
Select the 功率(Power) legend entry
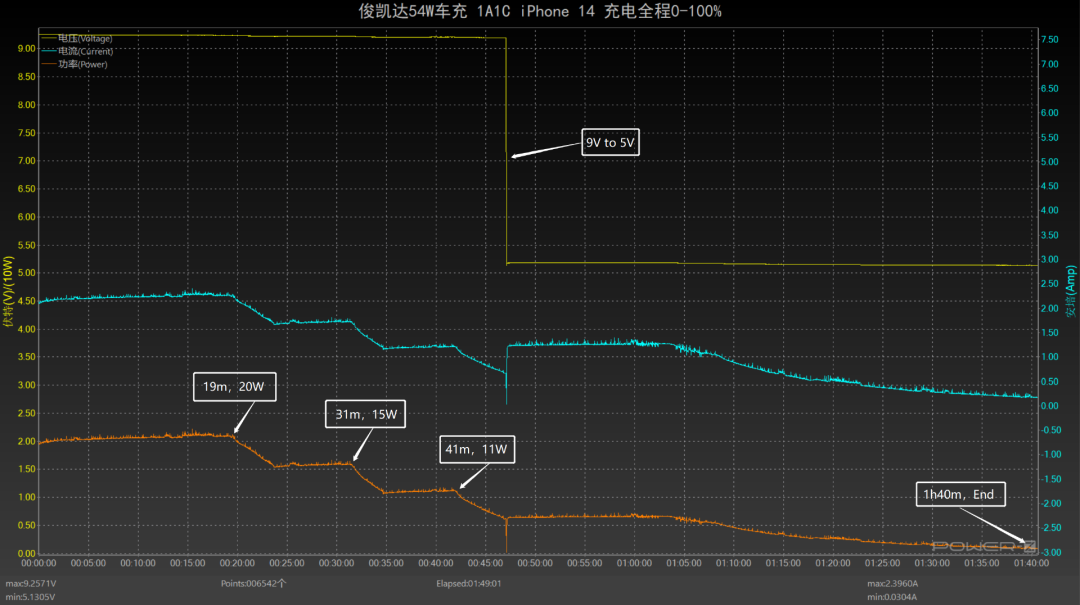(74, 64)
